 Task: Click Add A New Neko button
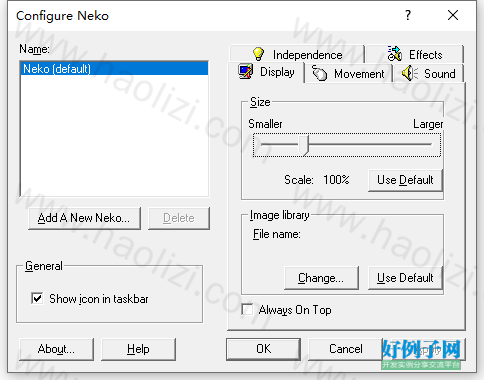click(84, 218)
